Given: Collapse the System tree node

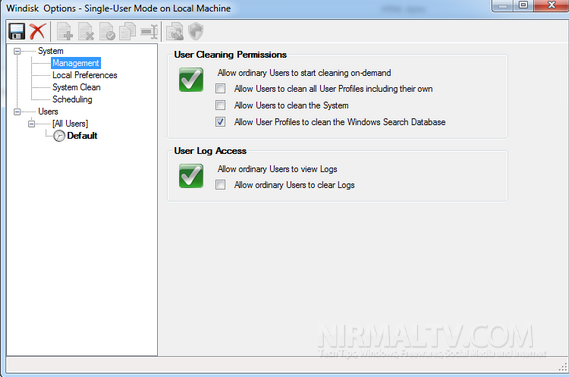Looking at the screenshot, I should pos(17,51).
